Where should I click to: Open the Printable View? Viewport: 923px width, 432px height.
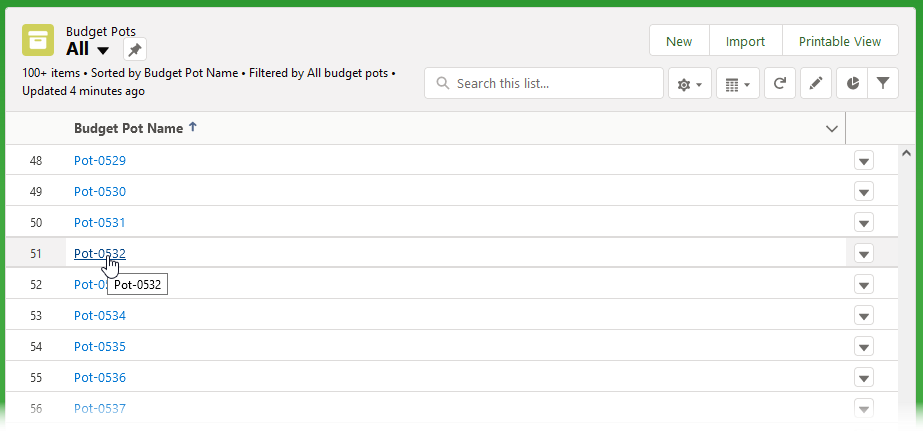(839, 41)
